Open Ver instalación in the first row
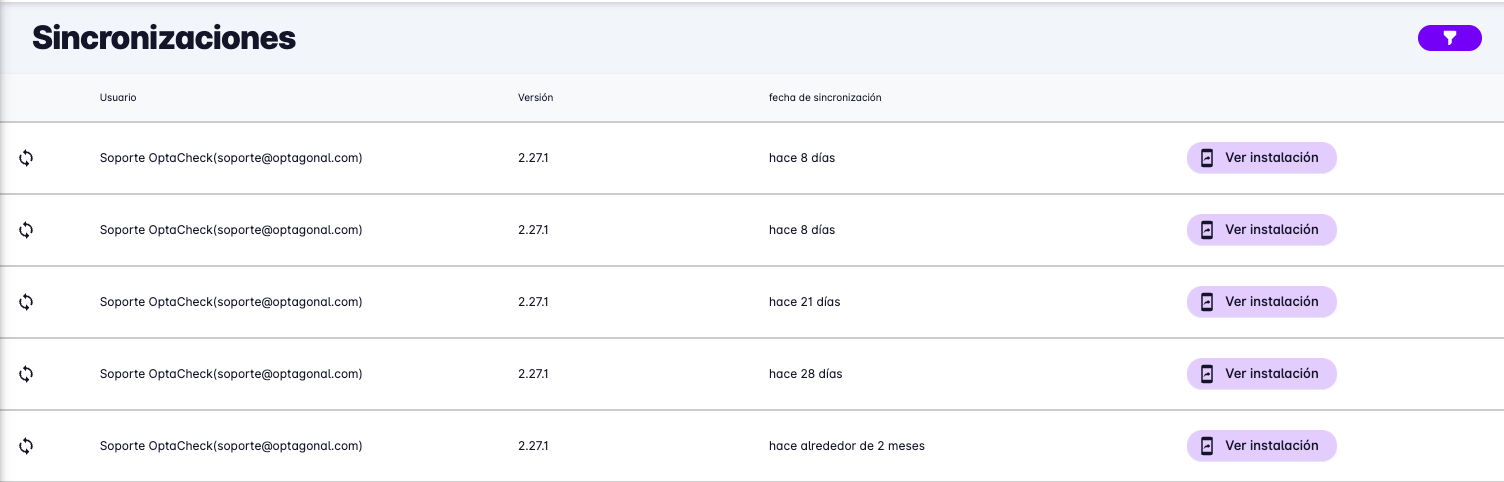Viewport: 1504px width, 482px height. coord(1261,158)
